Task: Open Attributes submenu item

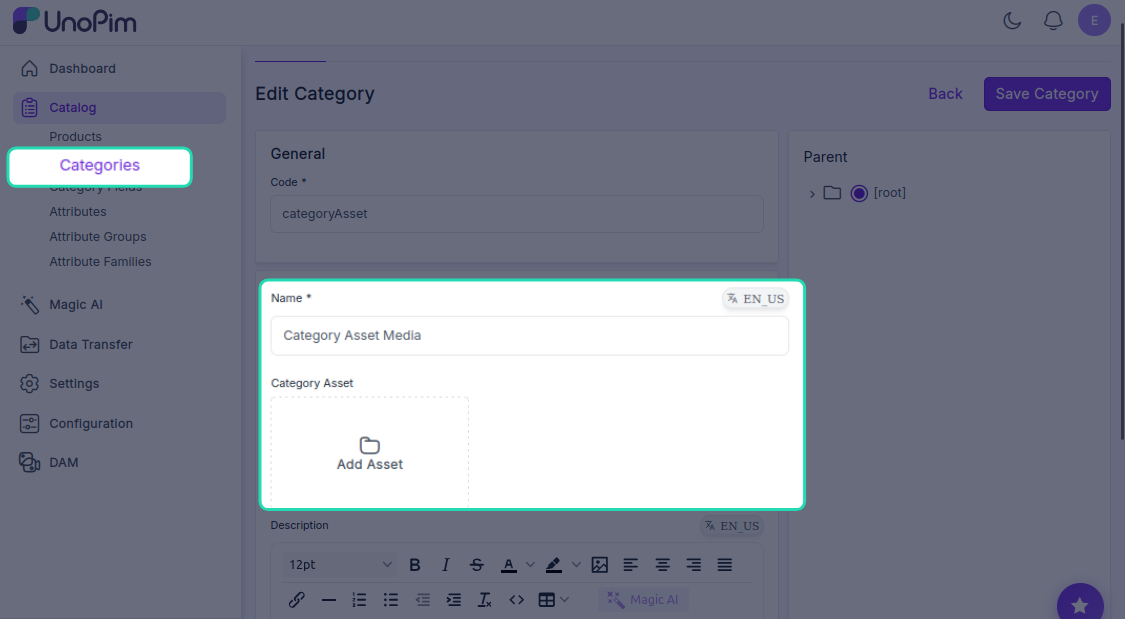Action: [77, 212]
